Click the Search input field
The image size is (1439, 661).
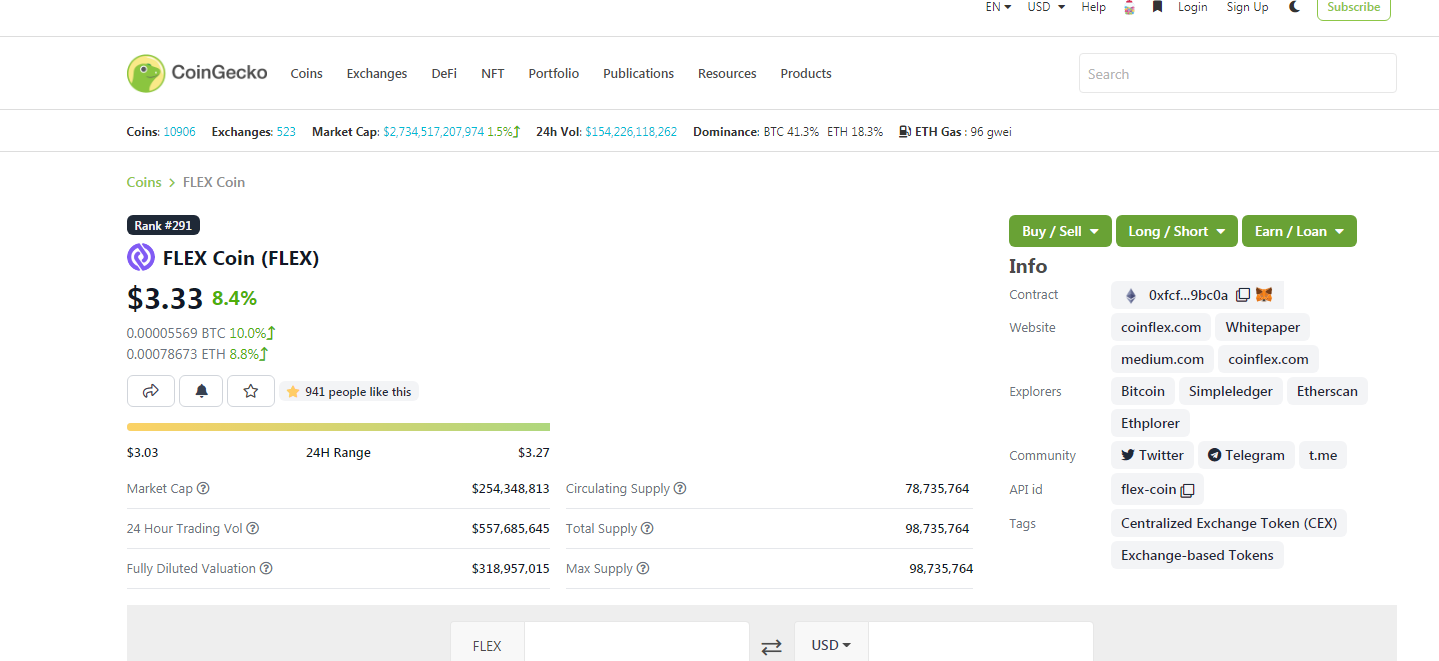tap(1237, 73)
